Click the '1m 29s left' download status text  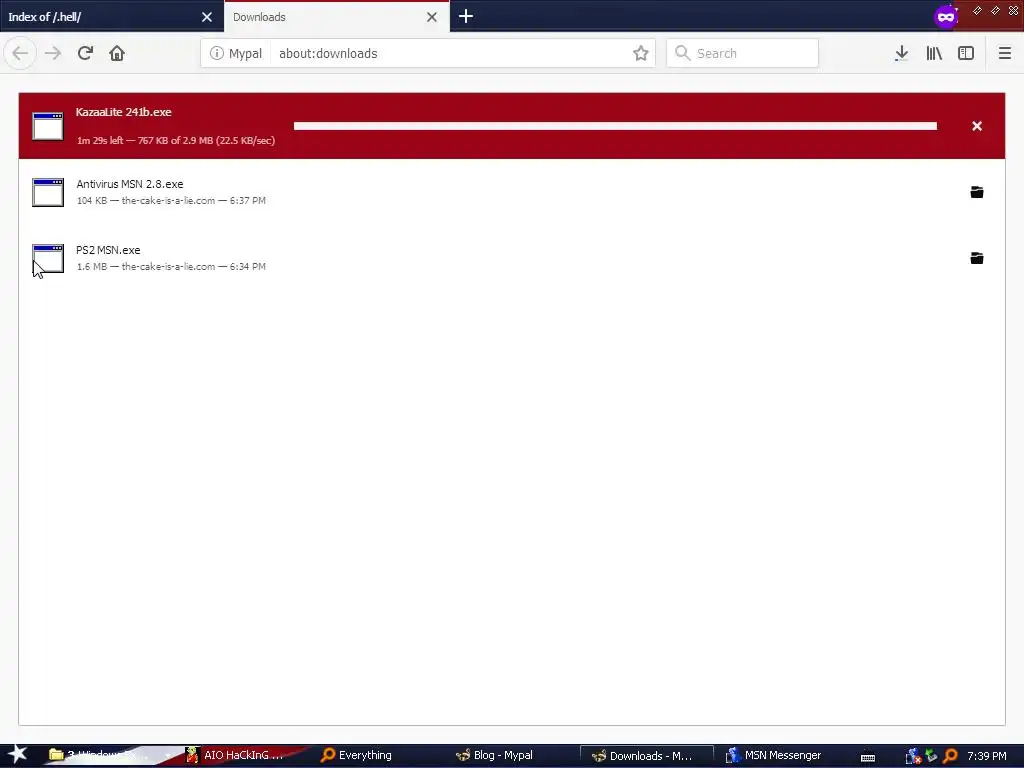click(176, 140)
